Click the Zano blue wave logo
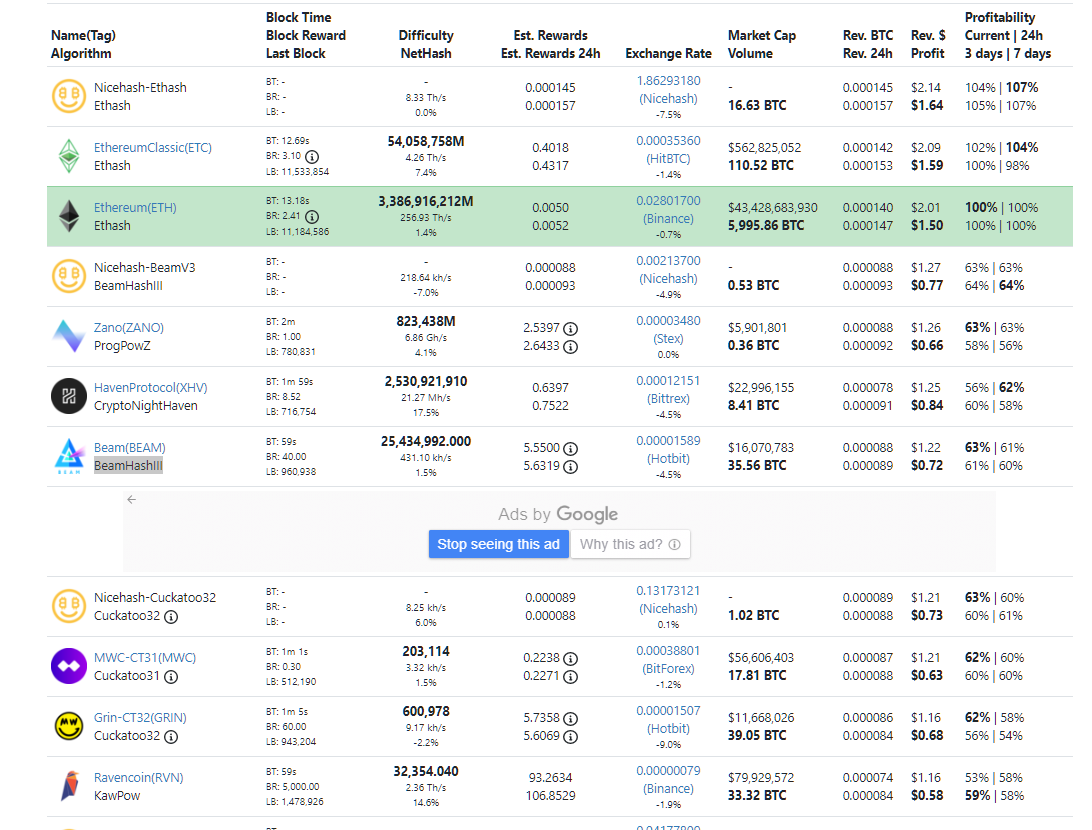1092x830 pixels. coord(69,336)
